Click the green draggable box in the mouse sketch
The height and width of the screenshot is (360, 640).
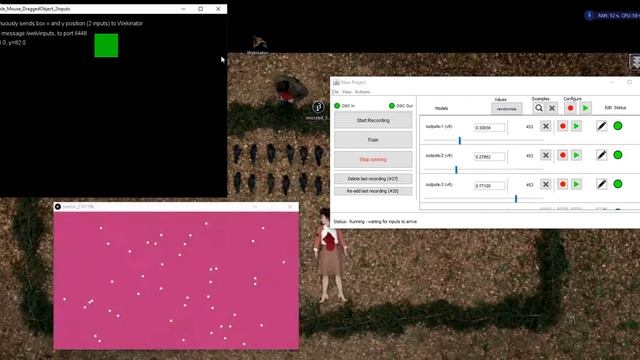[x=106, y=45]
